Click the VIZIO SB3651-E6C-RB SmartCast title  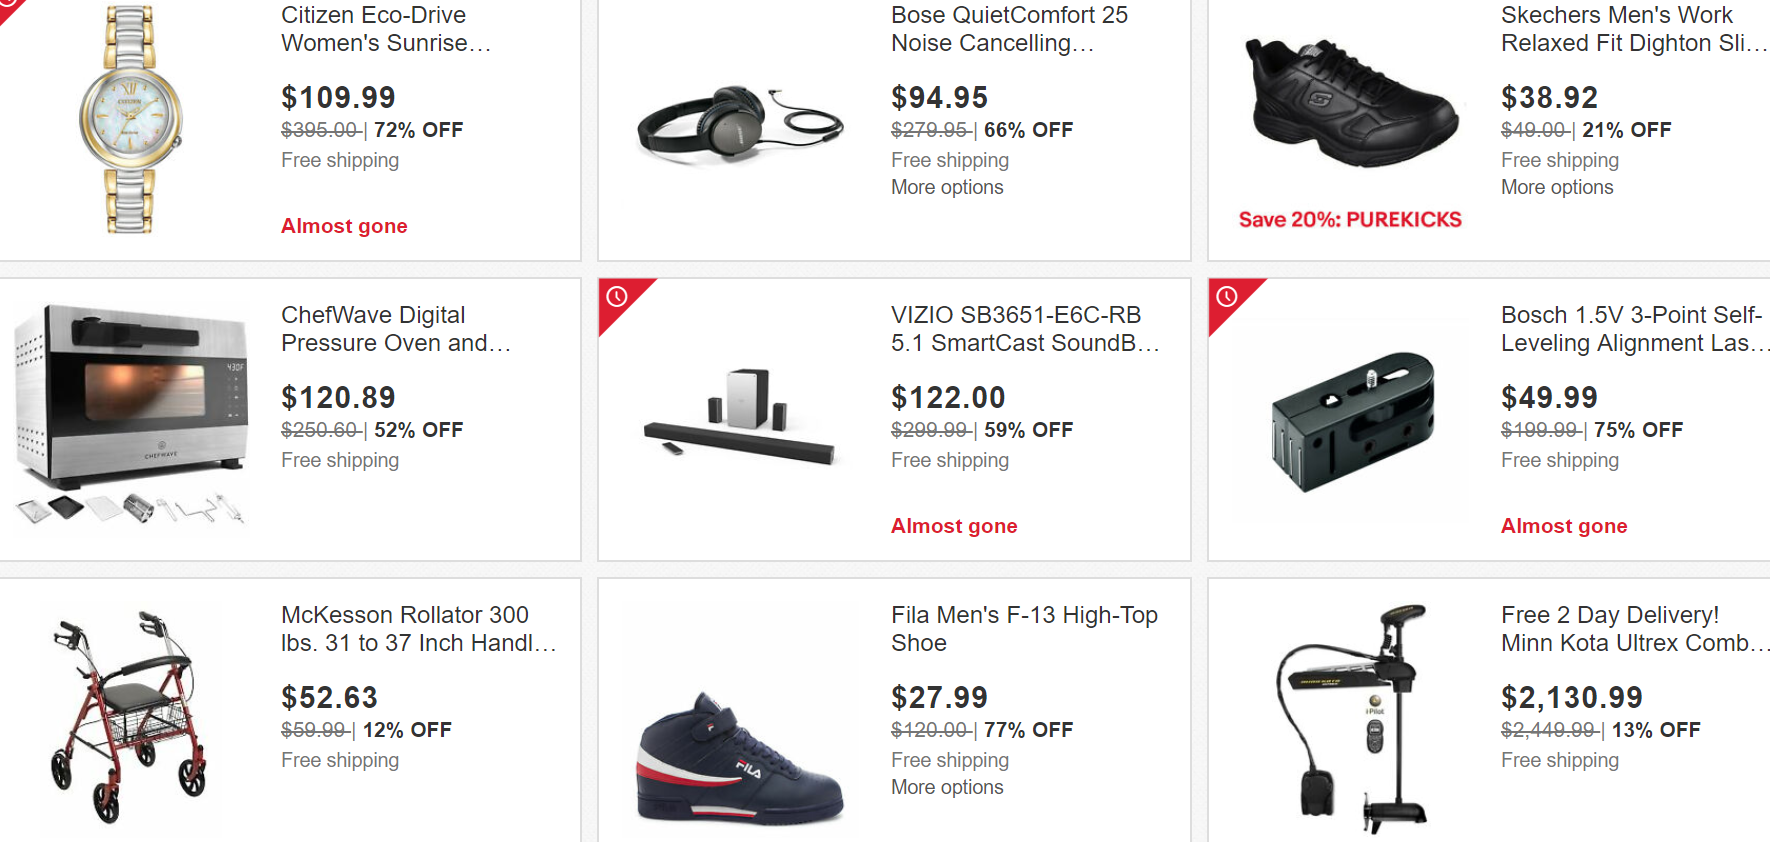(x=1024, y=329)
